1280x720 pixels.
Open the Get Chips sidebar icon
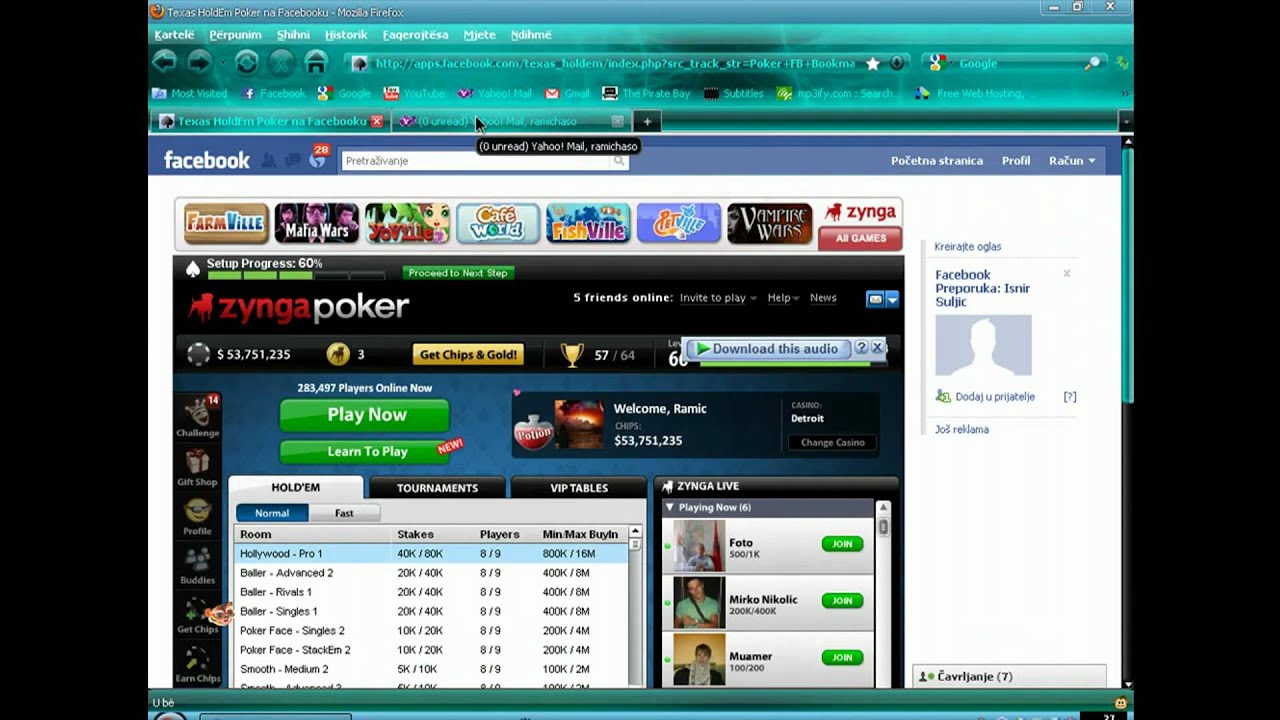coord(198,615)
